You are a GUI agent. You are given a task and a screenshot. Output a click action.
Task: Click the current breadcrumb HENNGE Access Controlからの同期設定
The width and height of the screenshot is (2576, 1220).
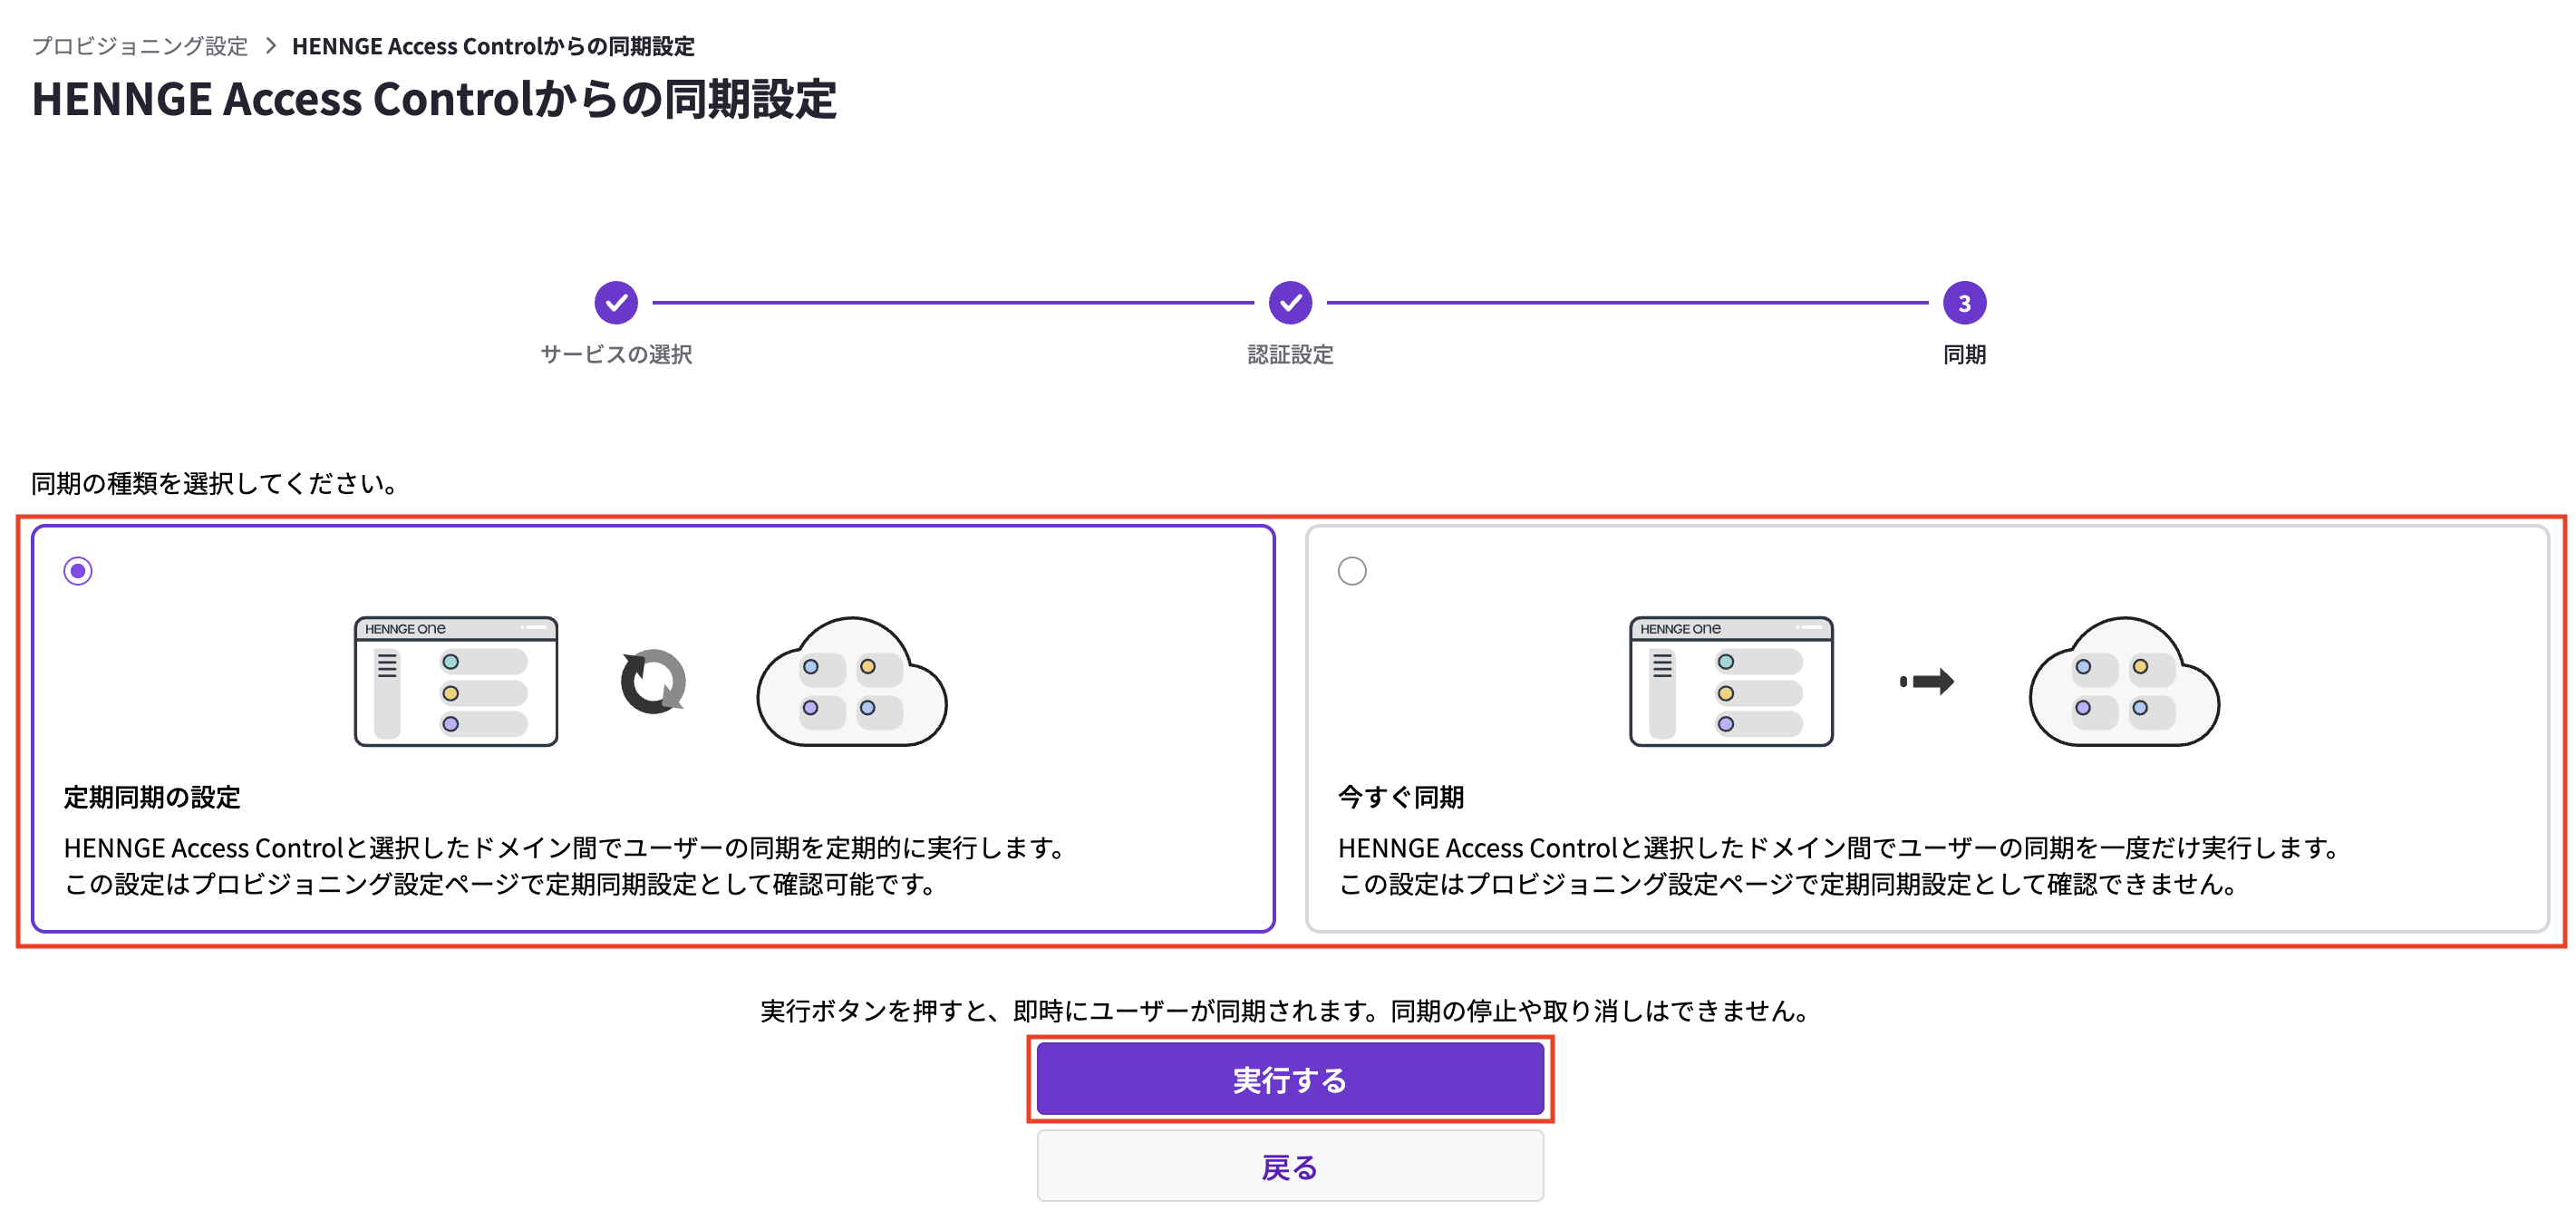(493, 46)
